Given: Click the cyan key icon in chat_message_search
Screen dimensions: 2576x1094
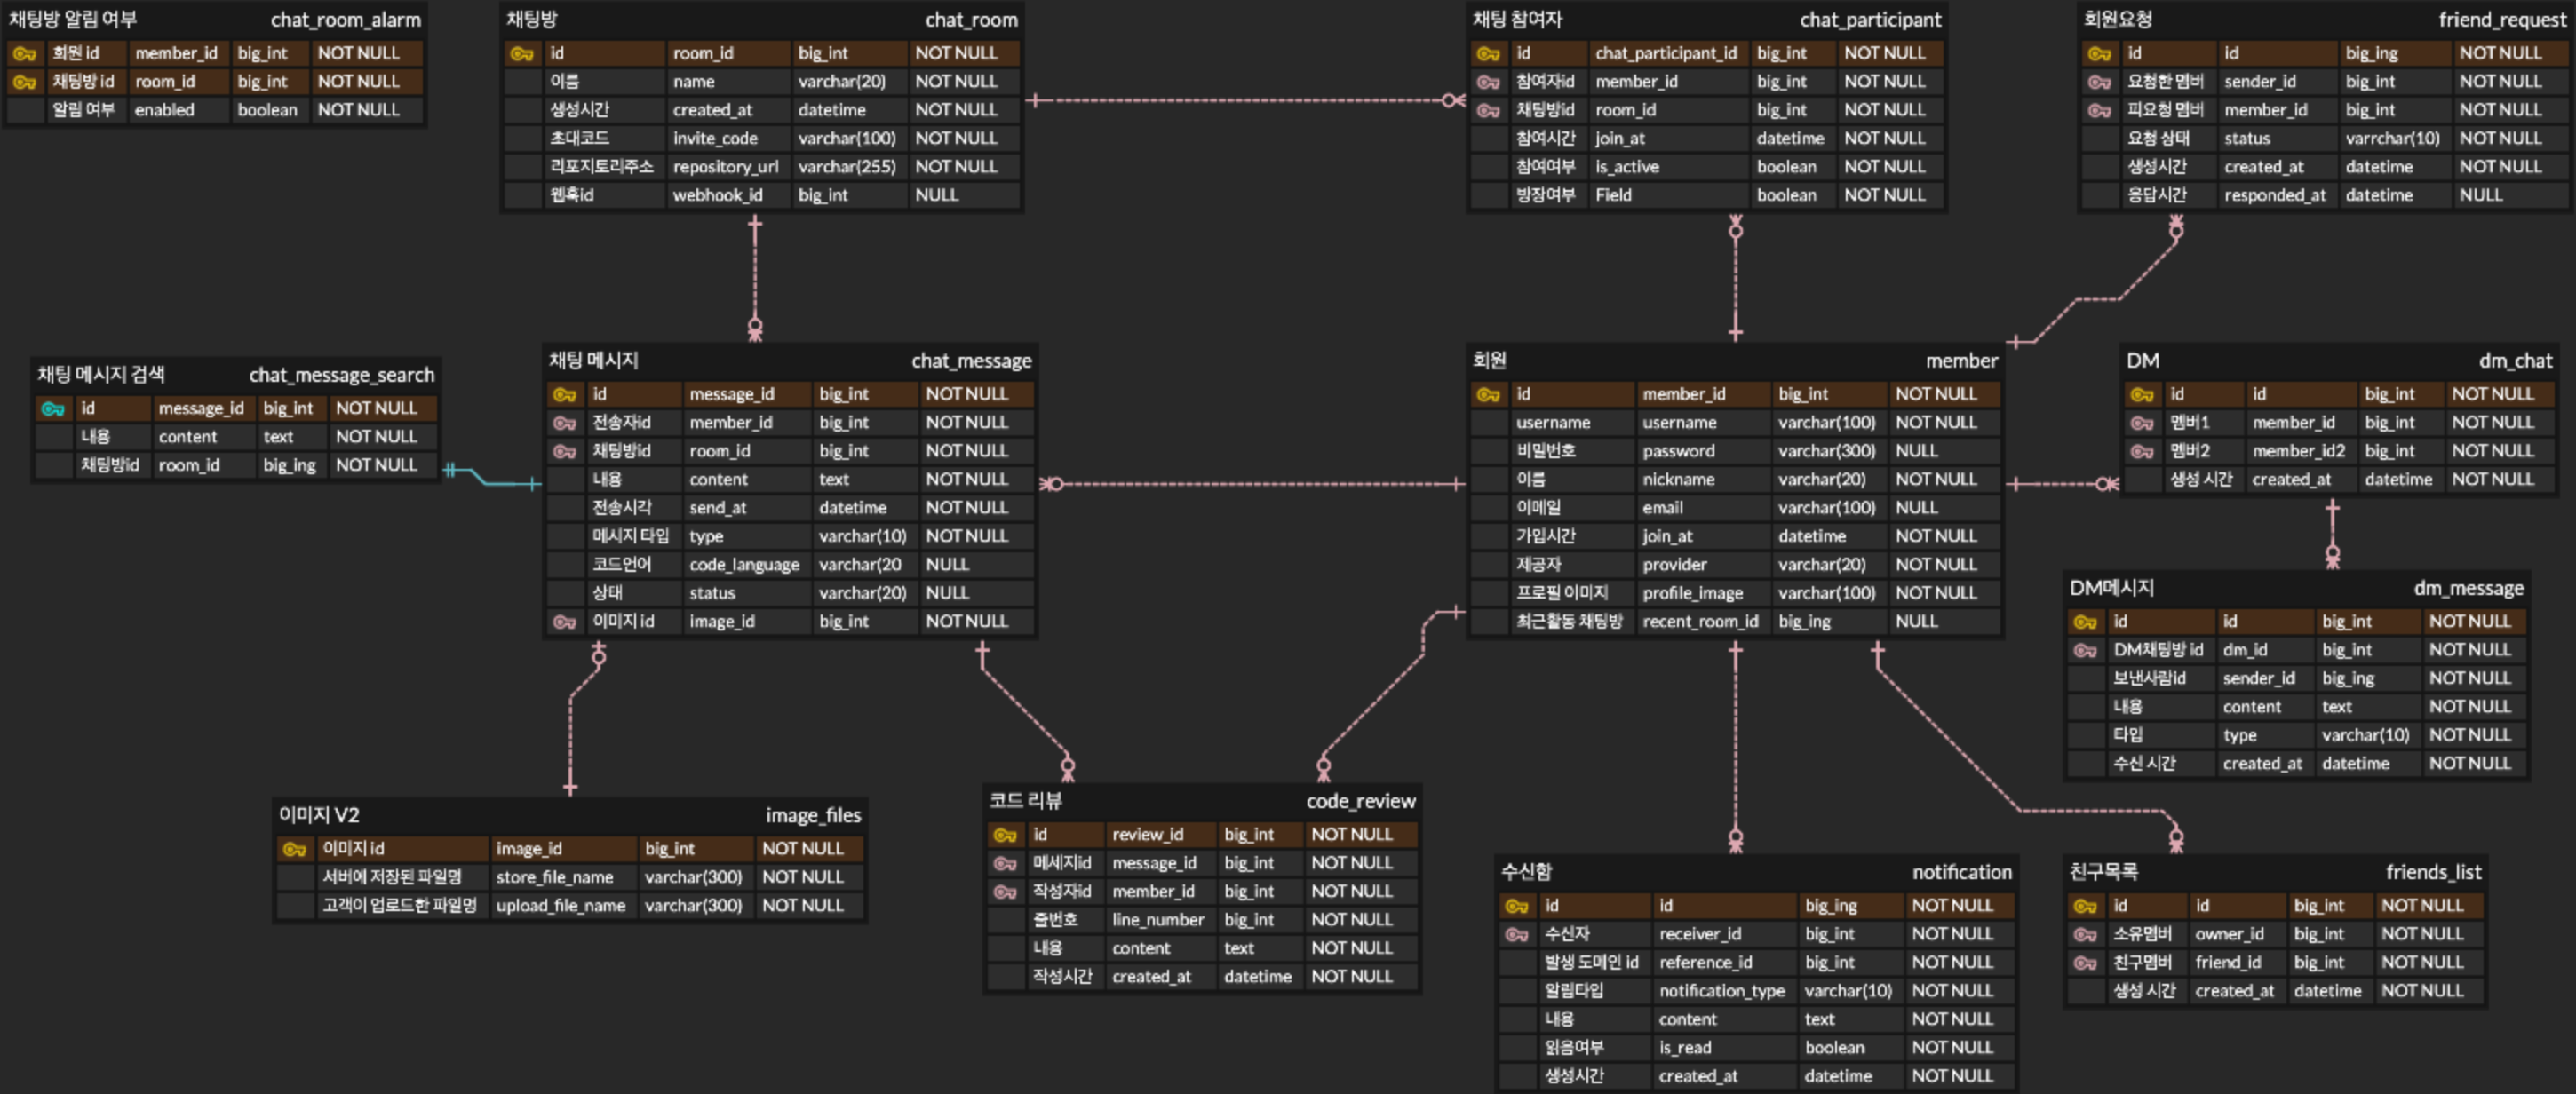Looking at the screenshot, I should point(52,409).
